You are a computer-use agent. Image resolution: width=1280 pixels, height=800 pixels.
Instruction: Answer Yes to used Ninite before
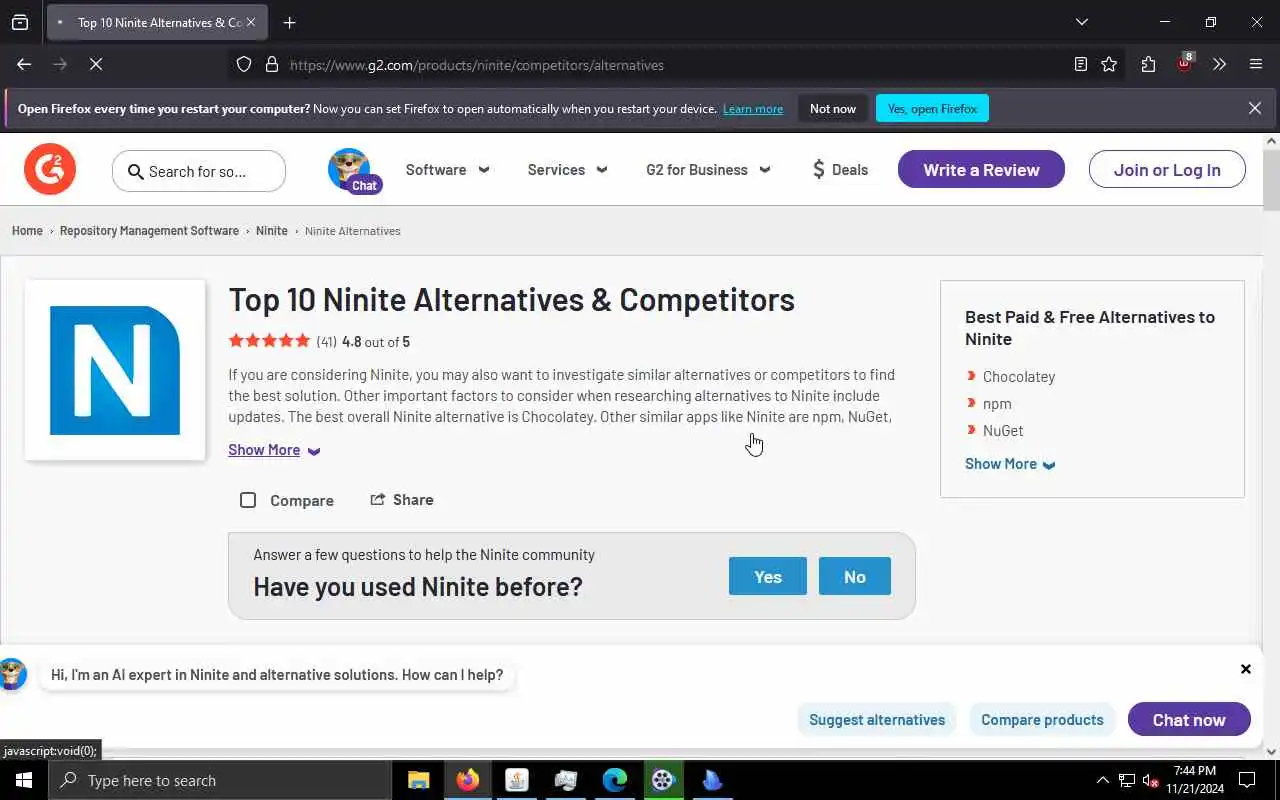click(768, 576)
